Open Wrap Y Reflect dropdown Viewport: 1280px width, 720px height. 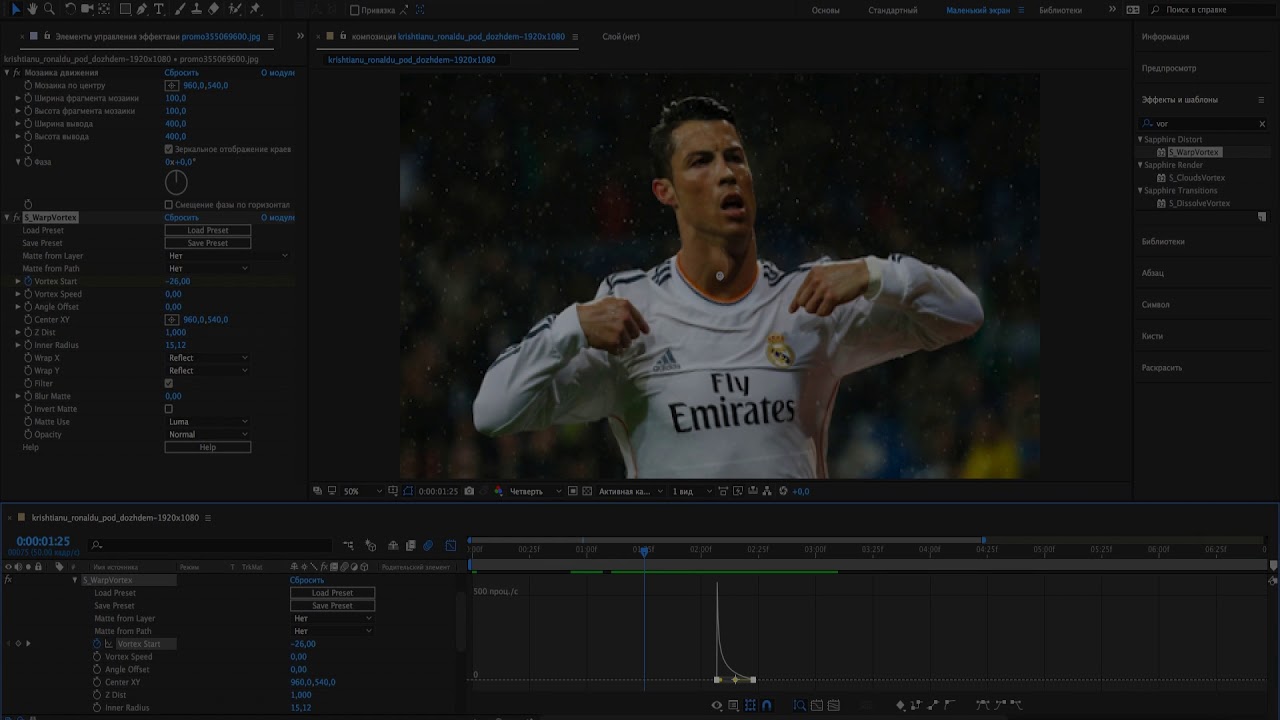[207, 371]
